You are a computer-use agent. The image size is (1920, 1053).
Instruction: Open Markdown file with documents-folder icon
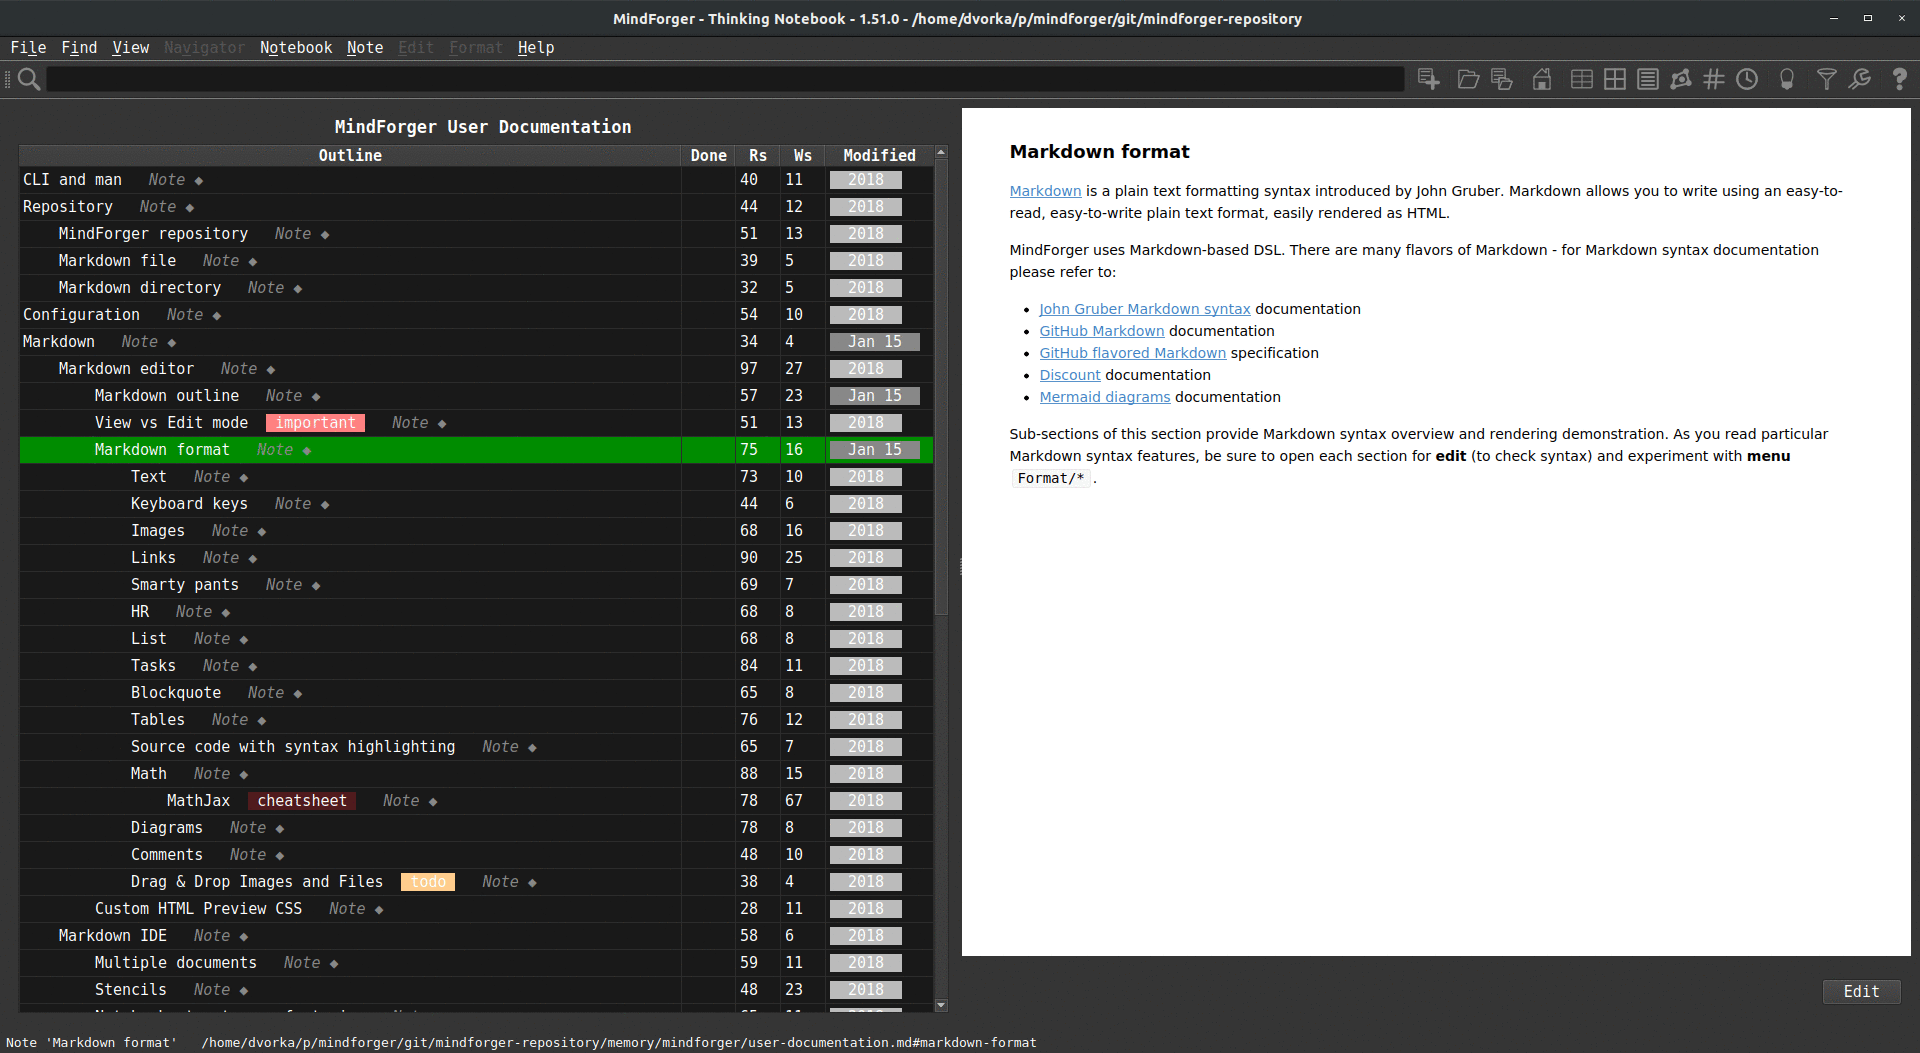point(1501,79)
